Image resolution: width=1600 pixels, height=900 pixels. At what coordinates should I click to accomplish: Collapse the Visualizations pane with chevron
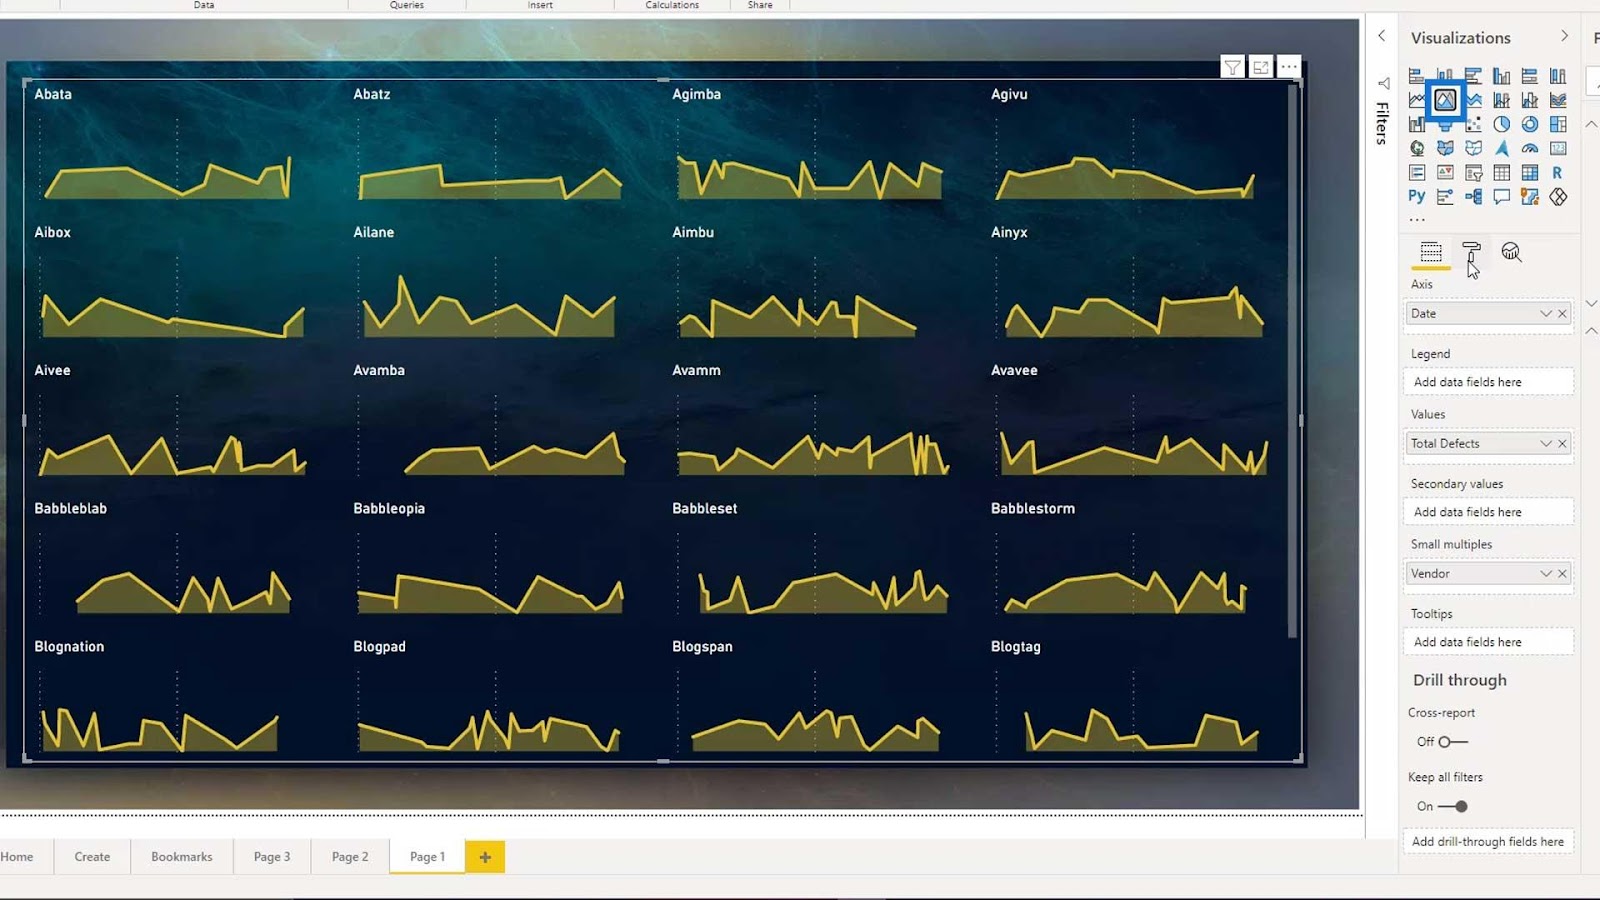pos(1565,36)
